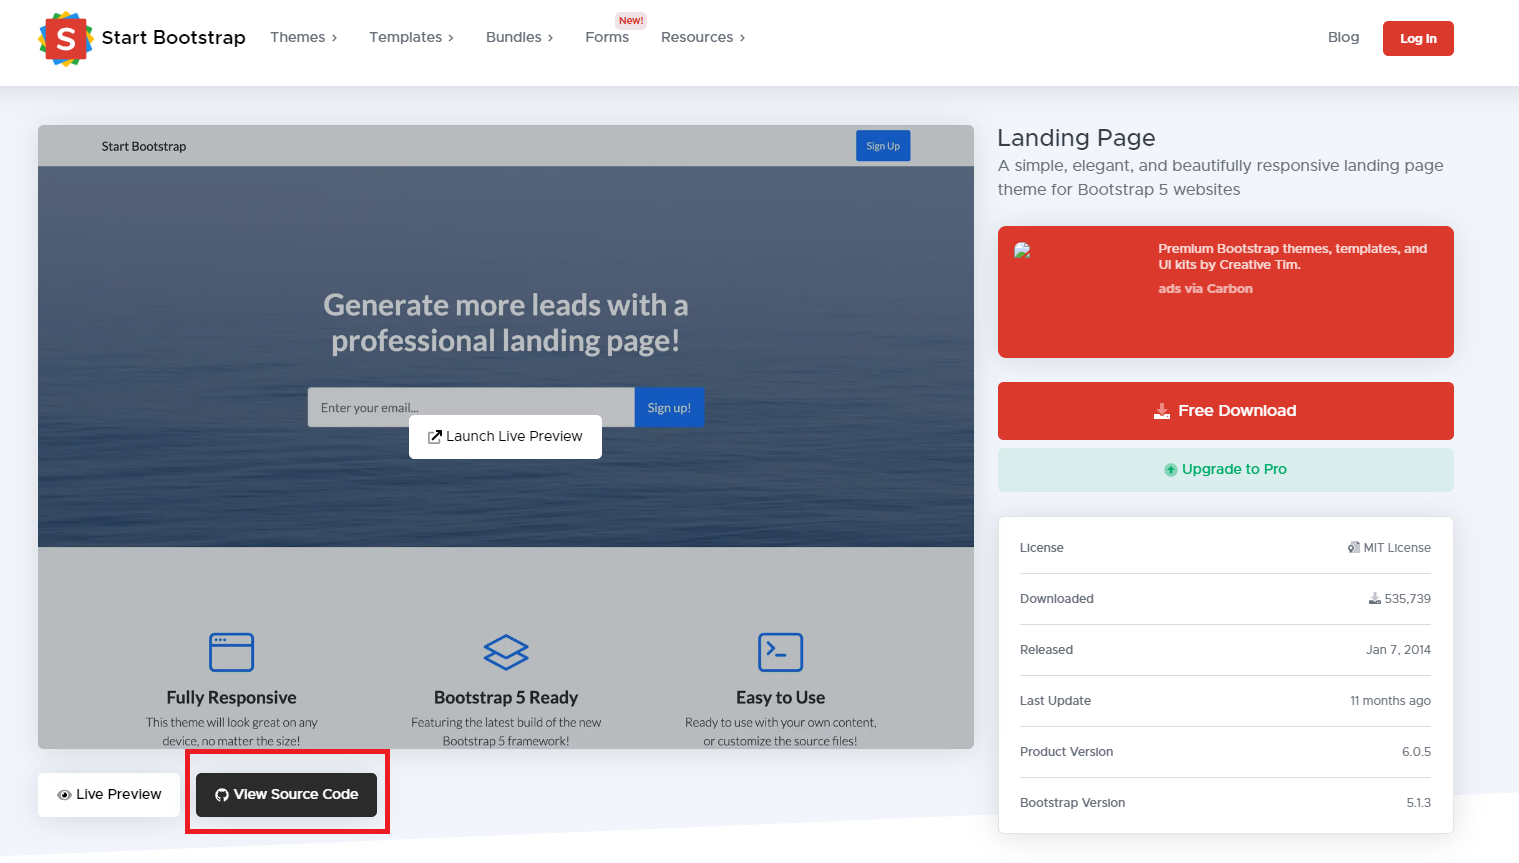
Task: Click the Live Preview button
Action: [x=109, y=795]
